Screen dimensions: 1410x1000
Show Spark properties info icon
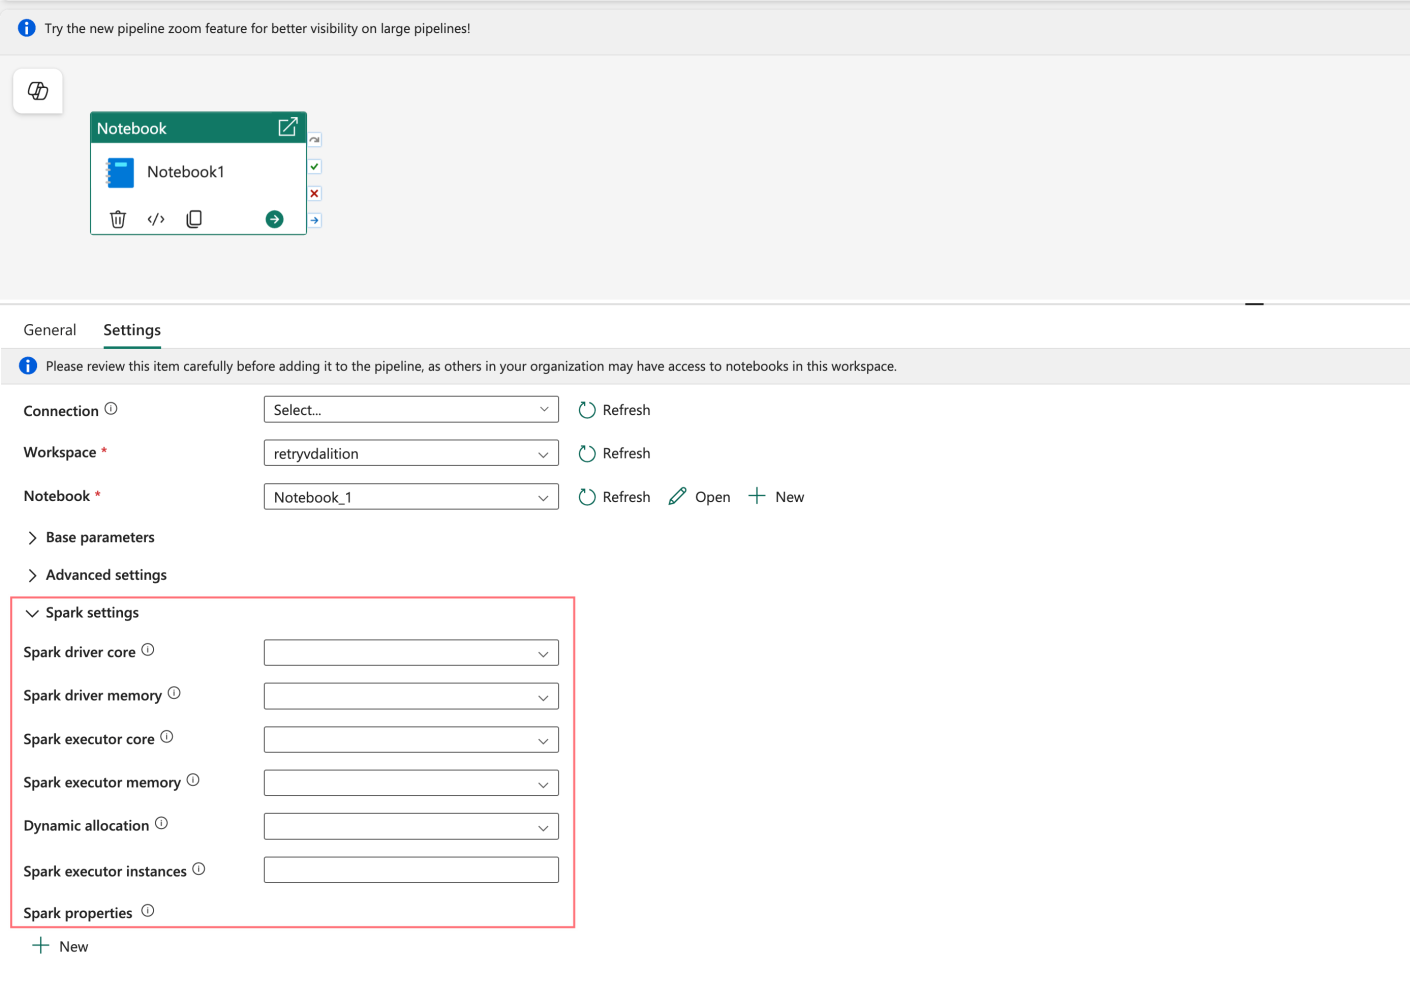tap(148, 910)
